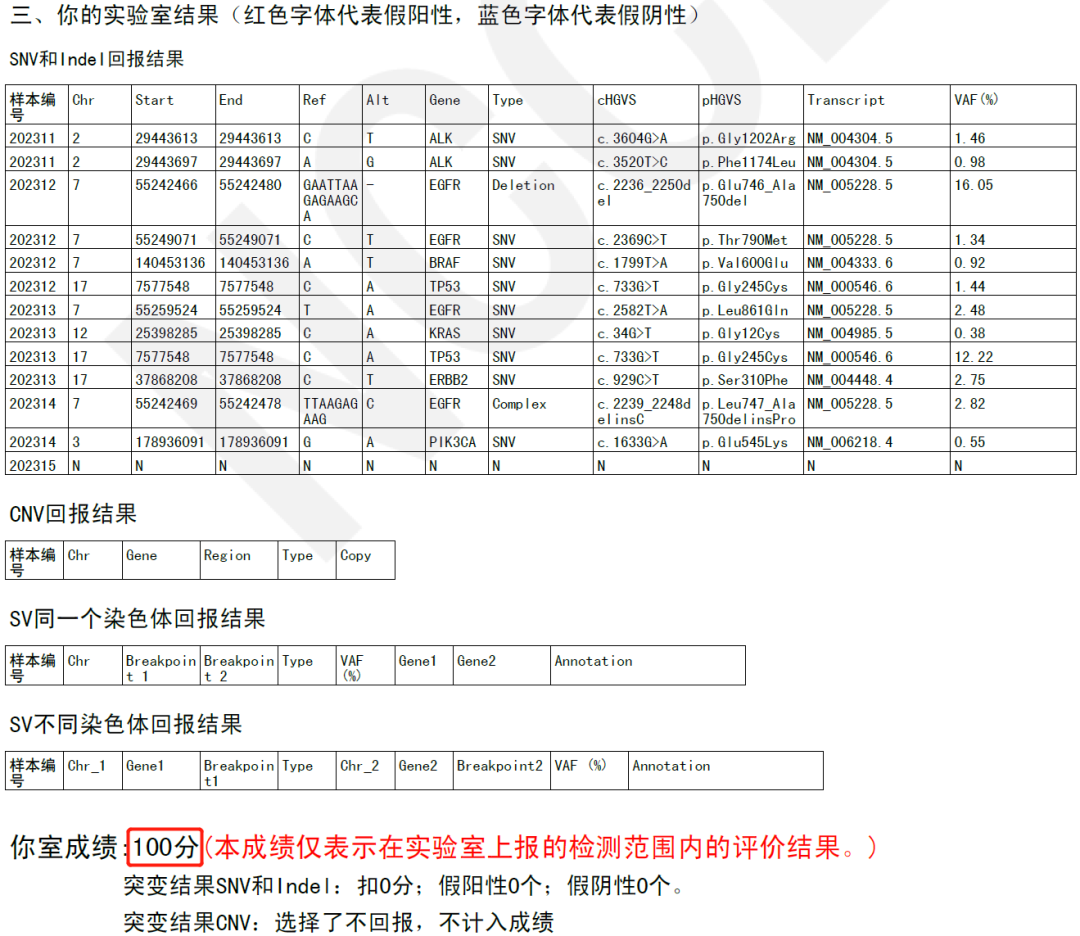Image resolution: width=1080 pixels, height=936 pixels.
Task: Click the Deletion type cell
Action: coord(523,185)
